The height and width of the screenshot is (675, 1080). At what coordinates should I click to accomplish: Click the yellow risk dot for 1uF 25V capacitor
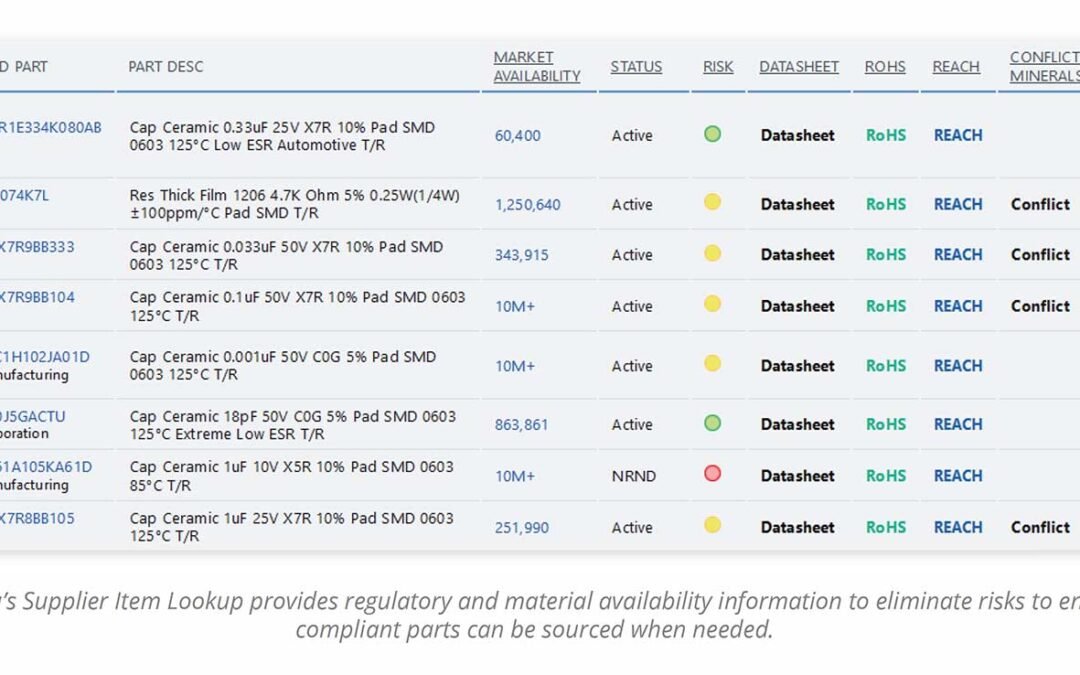click(x=713, y=525)
